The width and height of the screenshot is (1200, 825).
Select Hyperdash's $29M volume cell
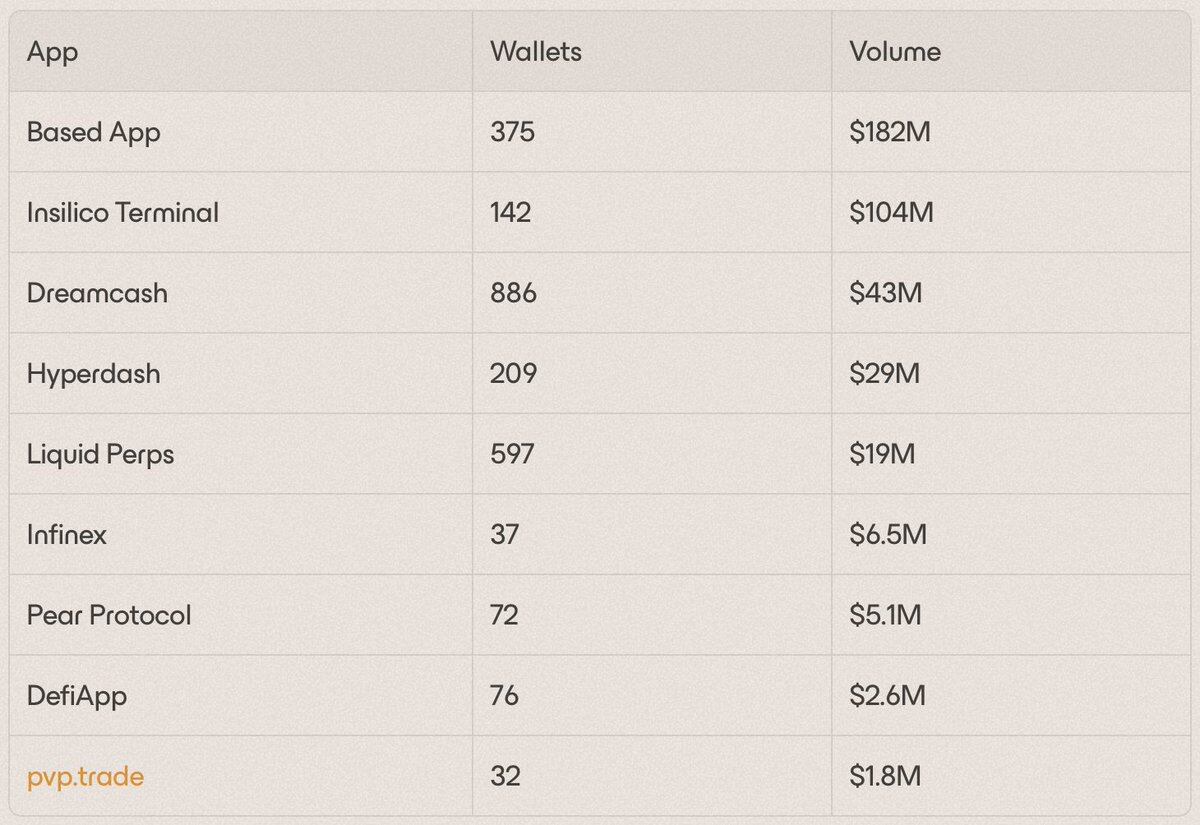[884, 374]
